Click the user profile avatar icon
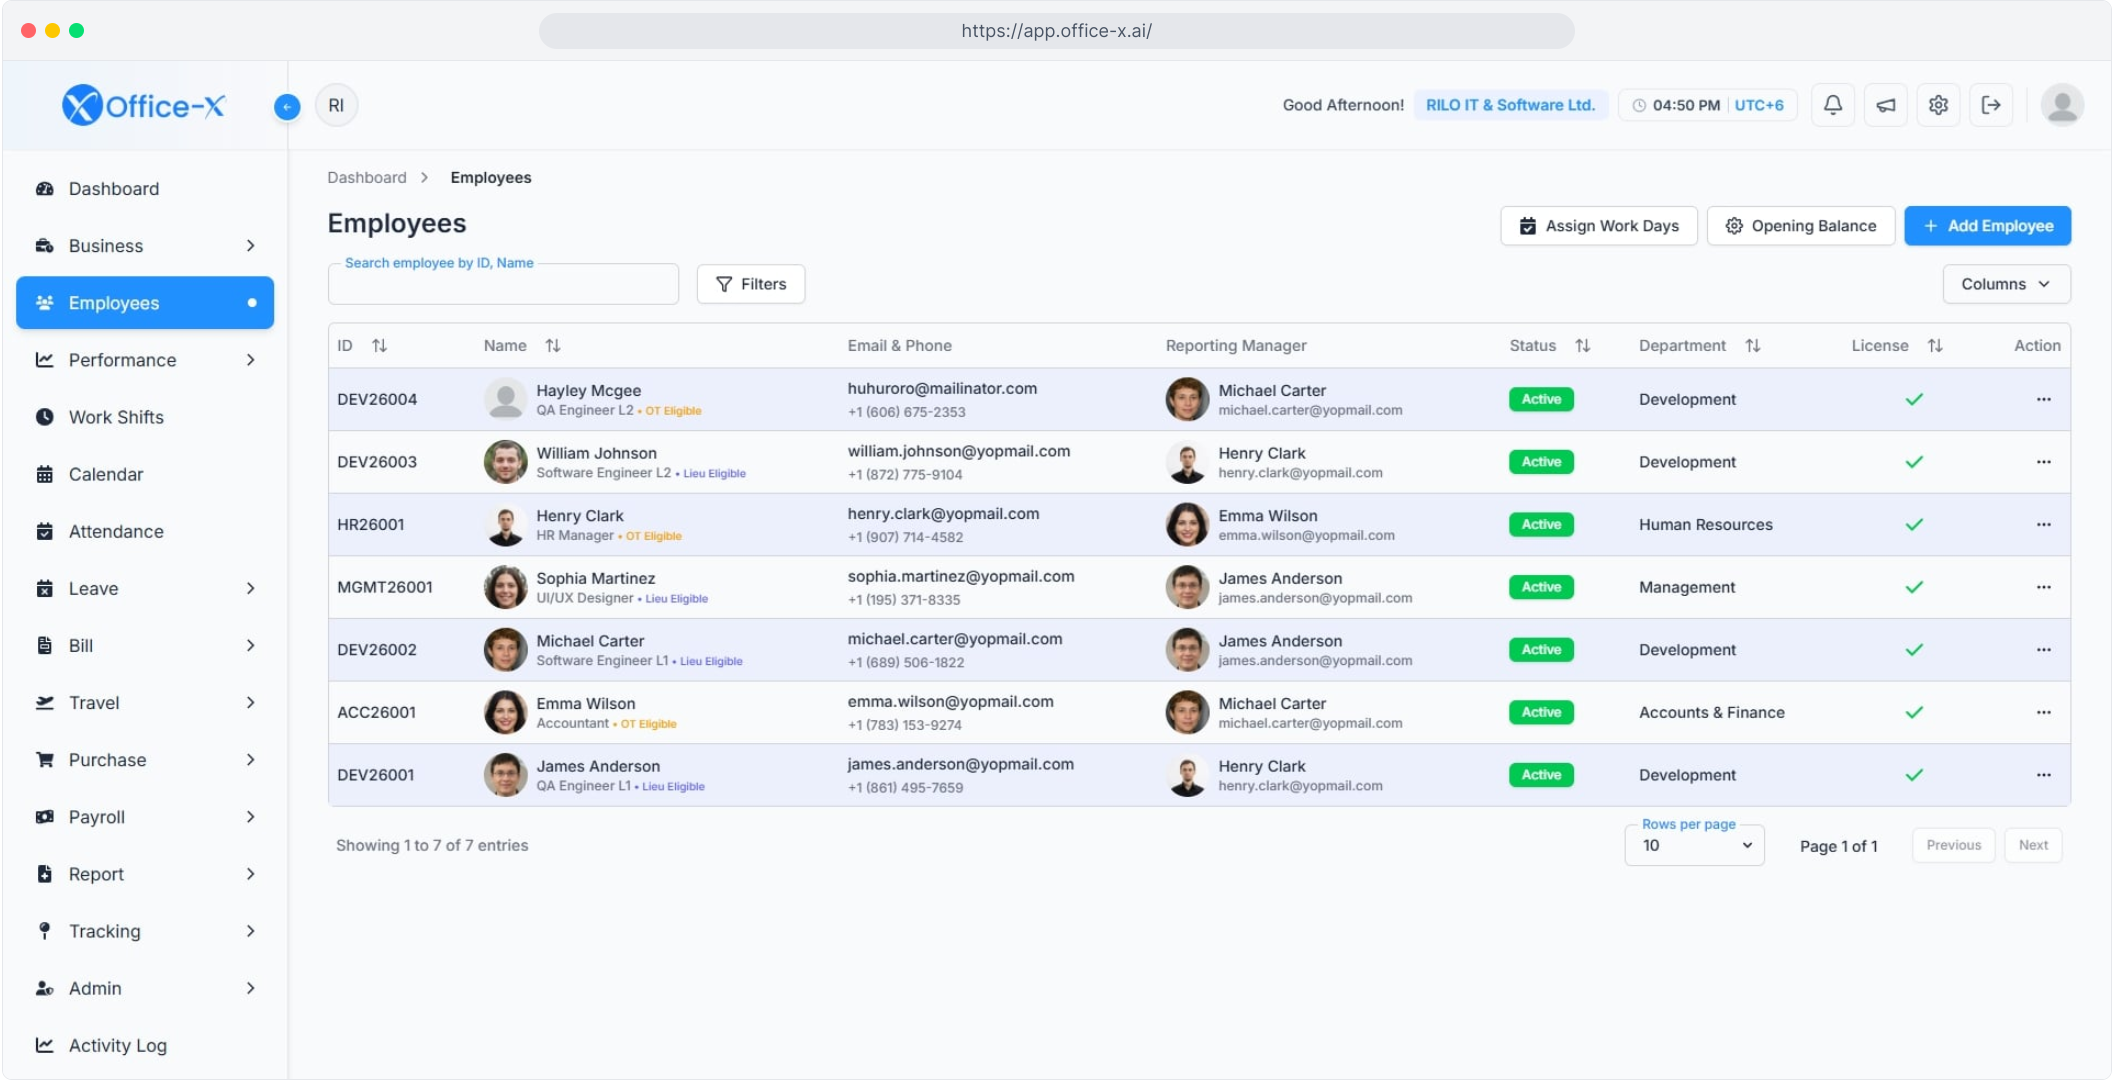 click(x=2062, y=105)
